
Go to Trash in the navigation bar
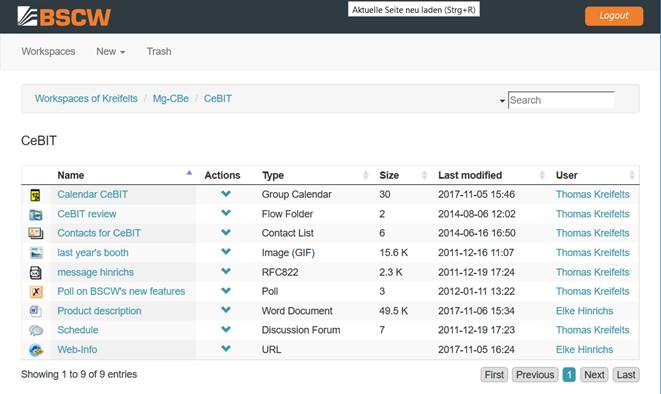tap(159, 51)
